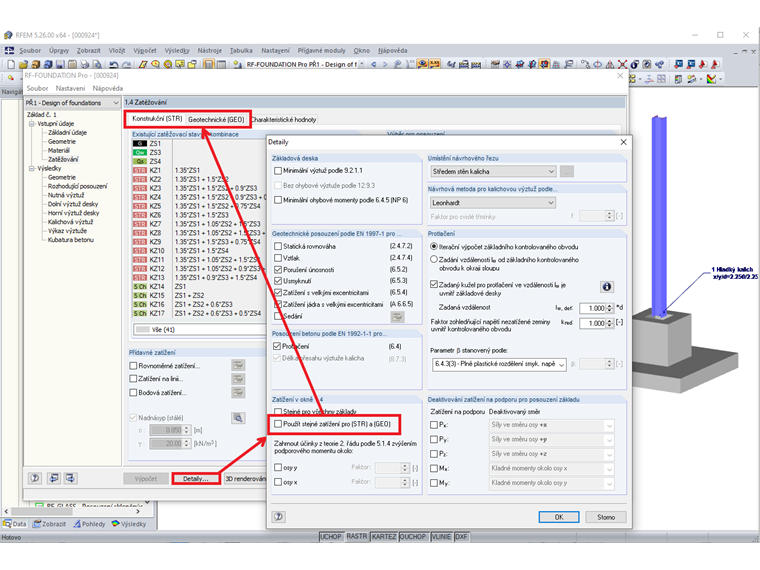Open Kladné momenty okolo osy y dropdown
760x570 pixels.
[552, 483]
